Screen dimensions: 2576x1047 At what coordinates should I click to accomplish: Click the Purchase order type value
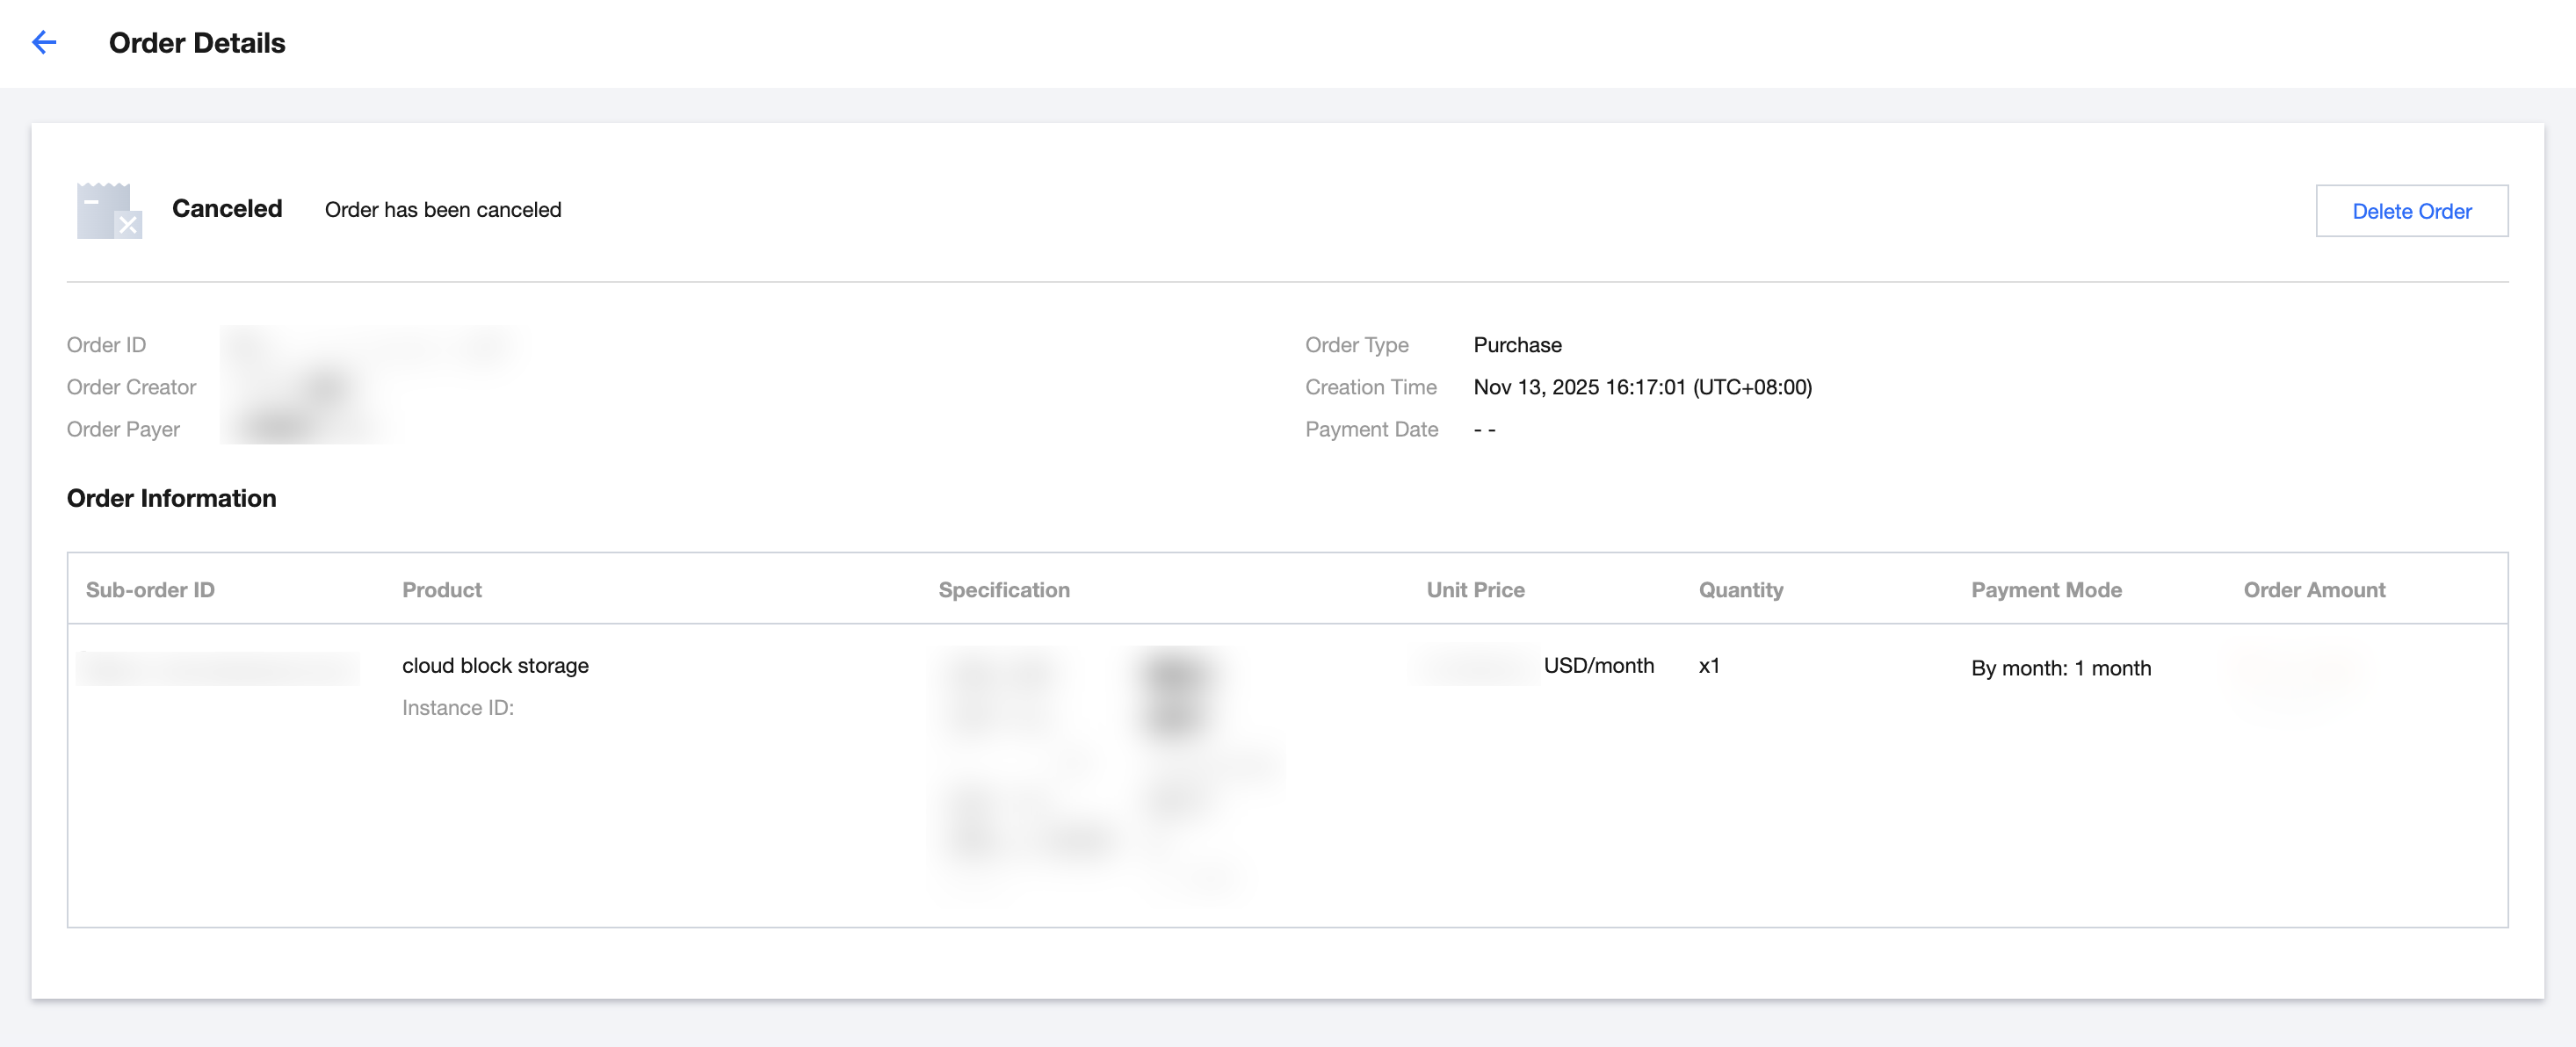[1517, 345]
